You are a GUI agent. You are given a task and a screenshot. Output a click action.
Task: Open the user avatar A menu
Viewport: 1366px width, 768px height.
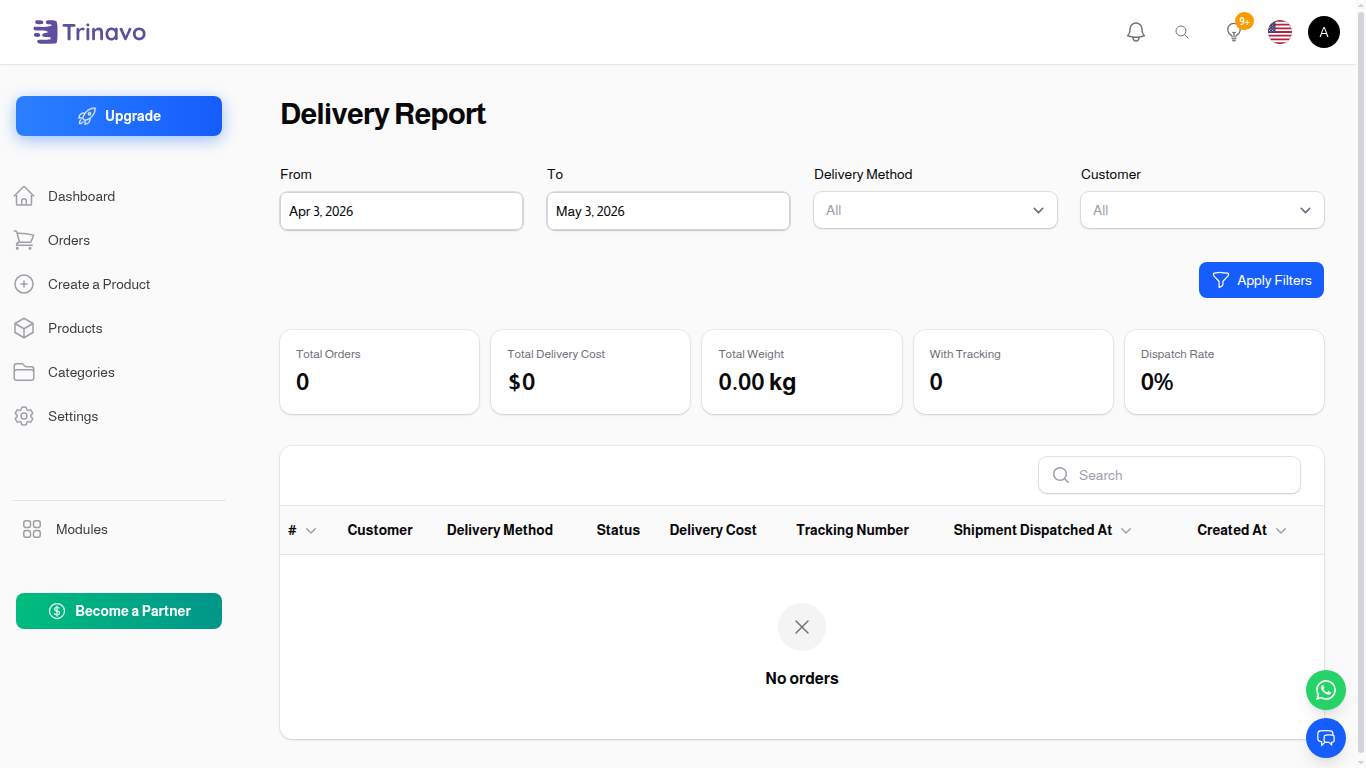click(x=1324, y=32)
